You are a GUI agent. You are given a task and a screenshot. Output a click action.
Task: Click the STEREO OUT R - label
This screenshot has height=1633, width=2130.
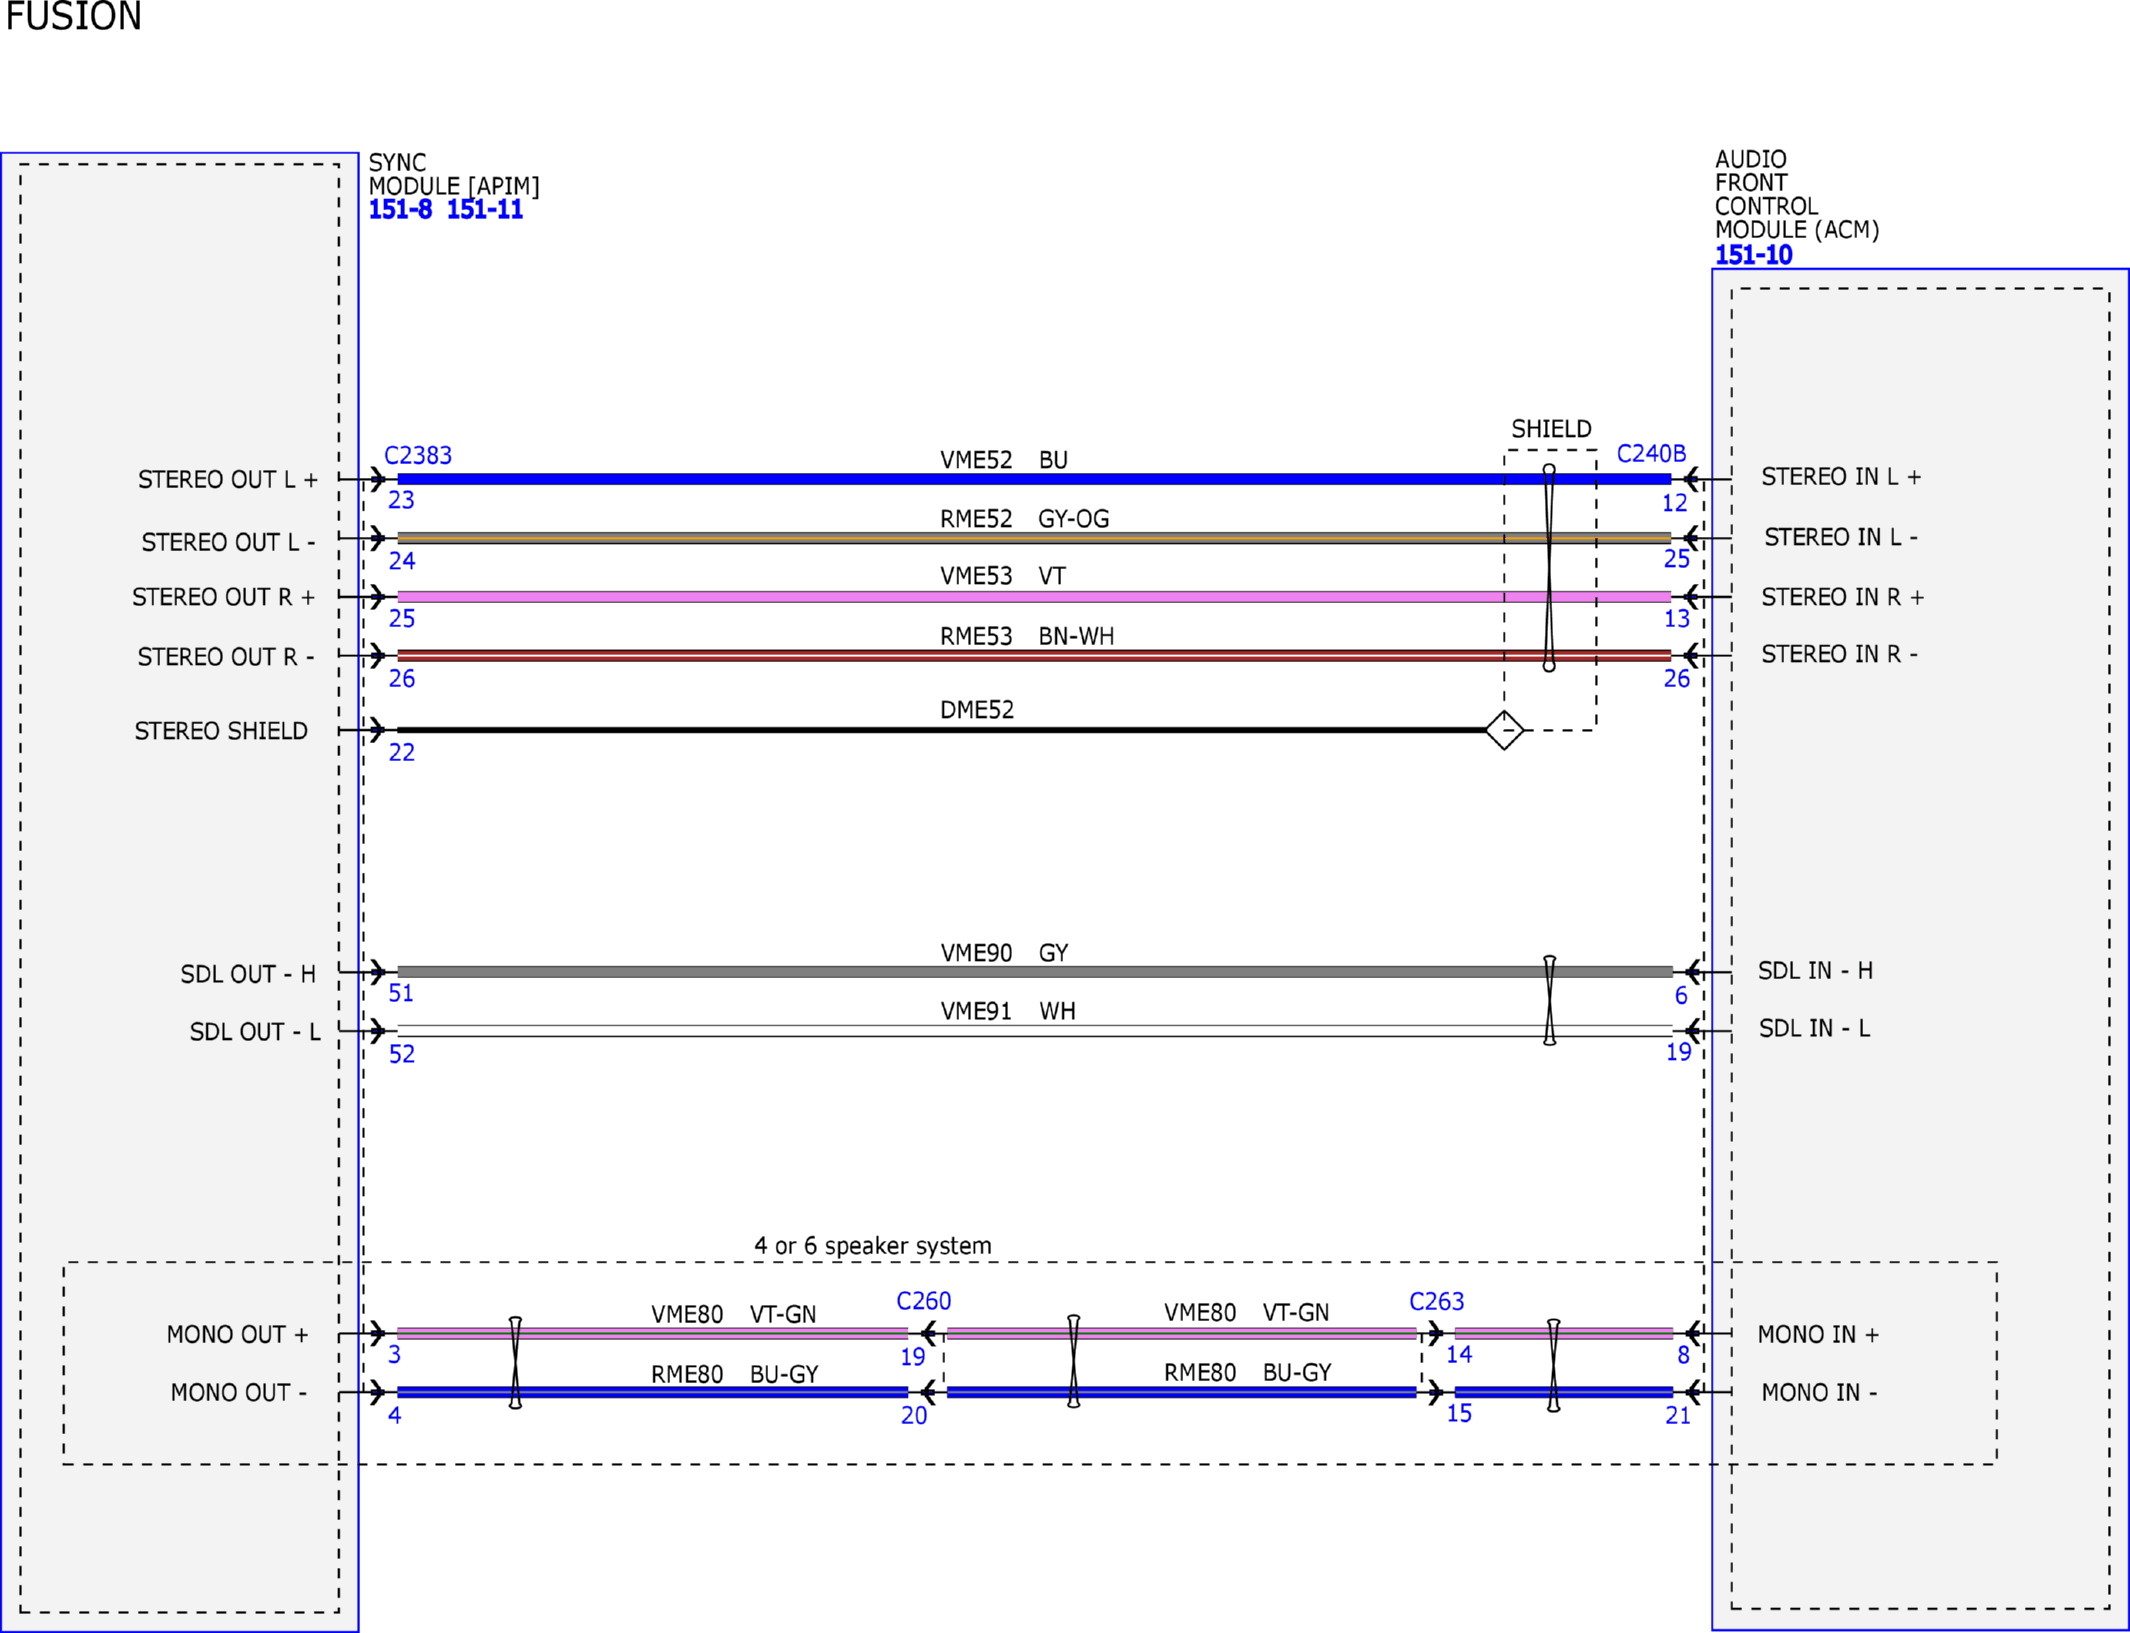226,657
